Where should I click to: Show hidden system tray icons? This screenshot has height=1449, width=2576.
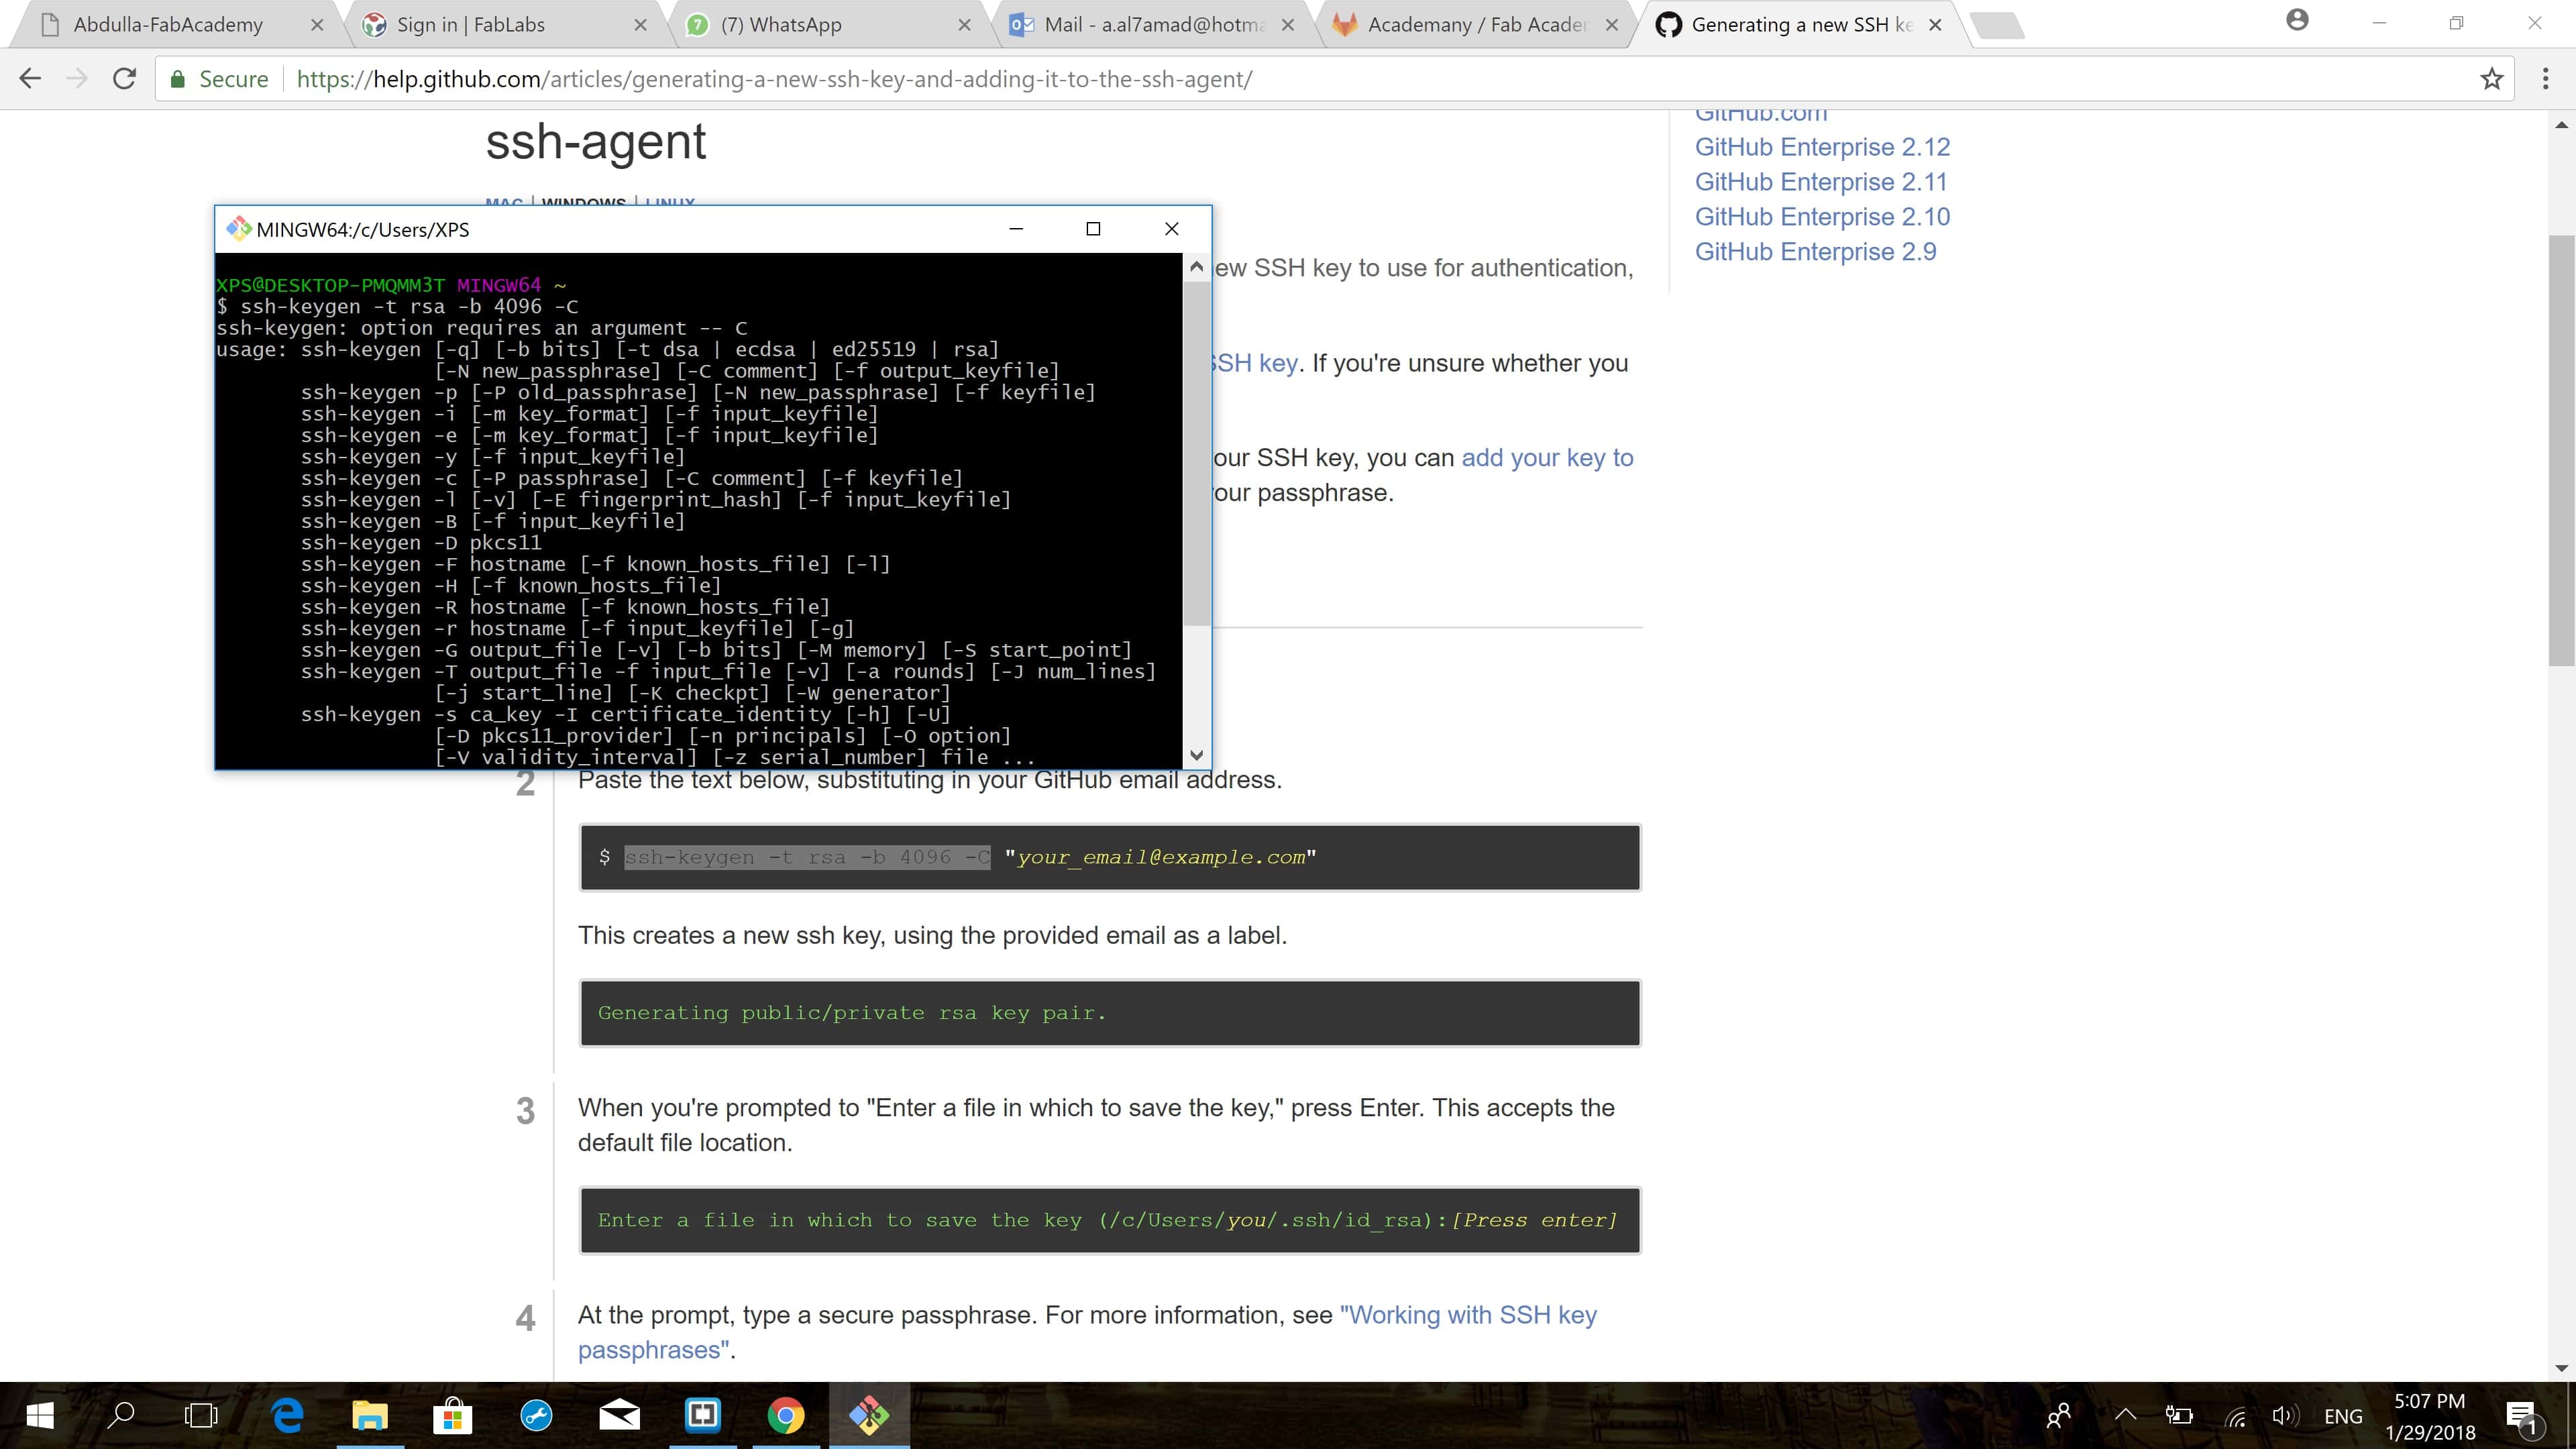click(x=2125, y=1415)
